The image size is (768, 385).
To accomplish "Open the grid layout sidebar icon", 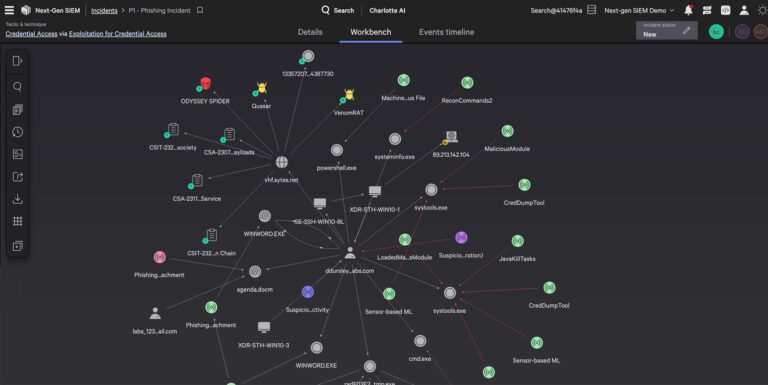I will (x=18, y=221).
